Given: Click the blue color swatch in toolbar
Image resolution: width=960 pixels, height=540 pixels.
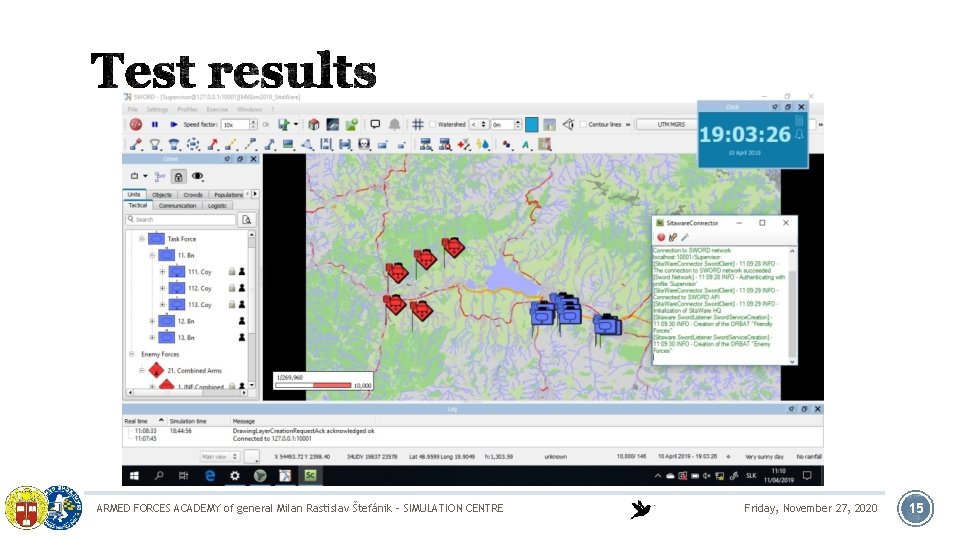Looking at the screenshot, I should (x=531, y=124).
